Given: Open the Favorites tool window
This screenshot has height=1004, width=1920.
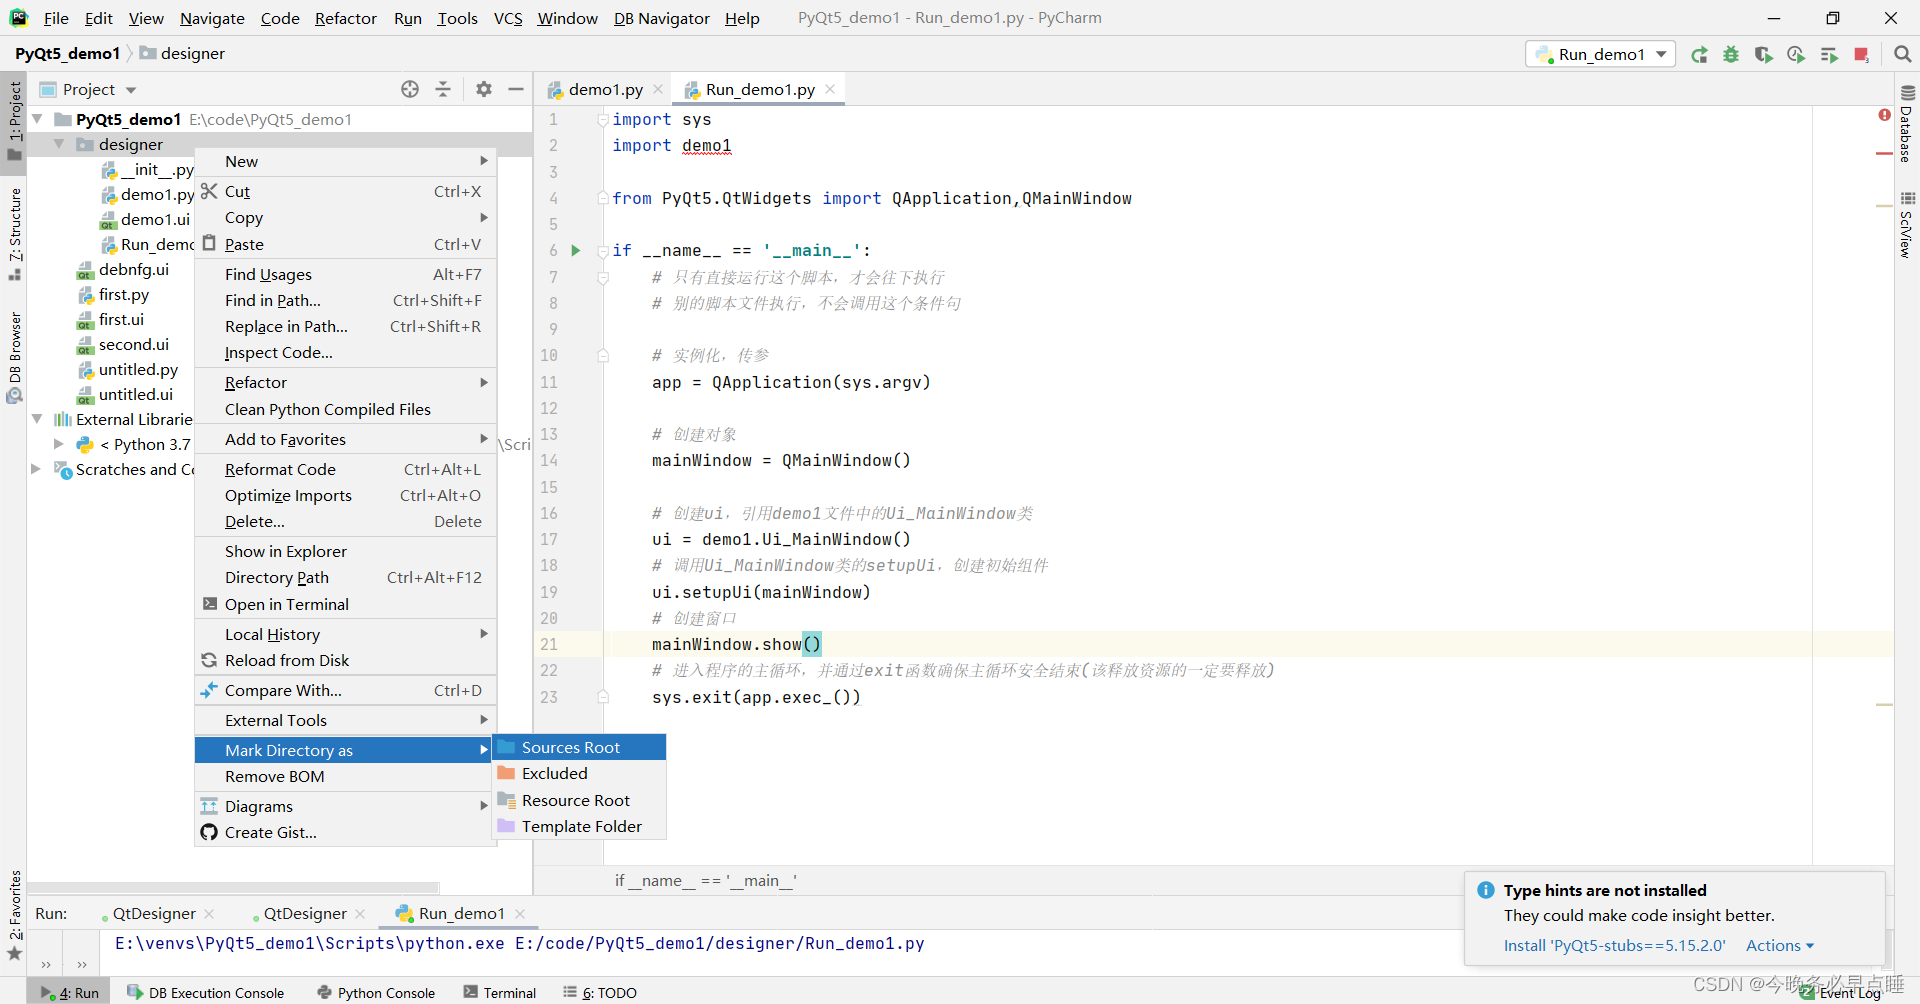Looking at the screenshot, I should pos(15,915).
